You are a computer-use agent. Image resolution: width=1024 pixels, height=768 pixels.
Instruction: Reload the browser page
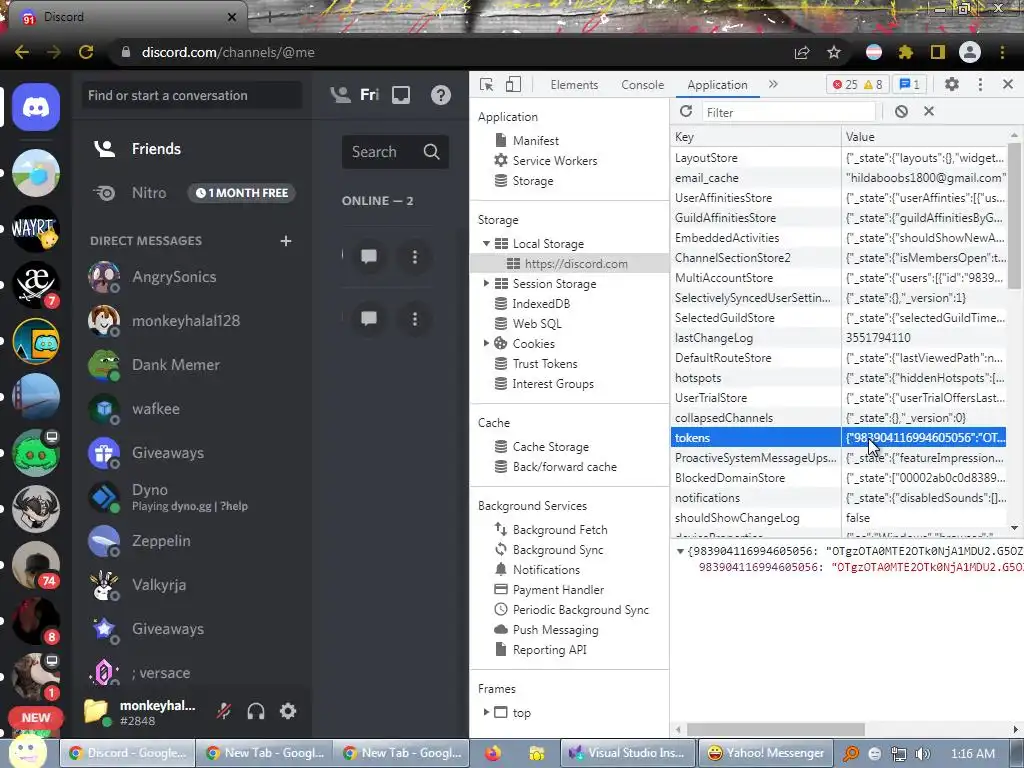click(x=86, y=52)
